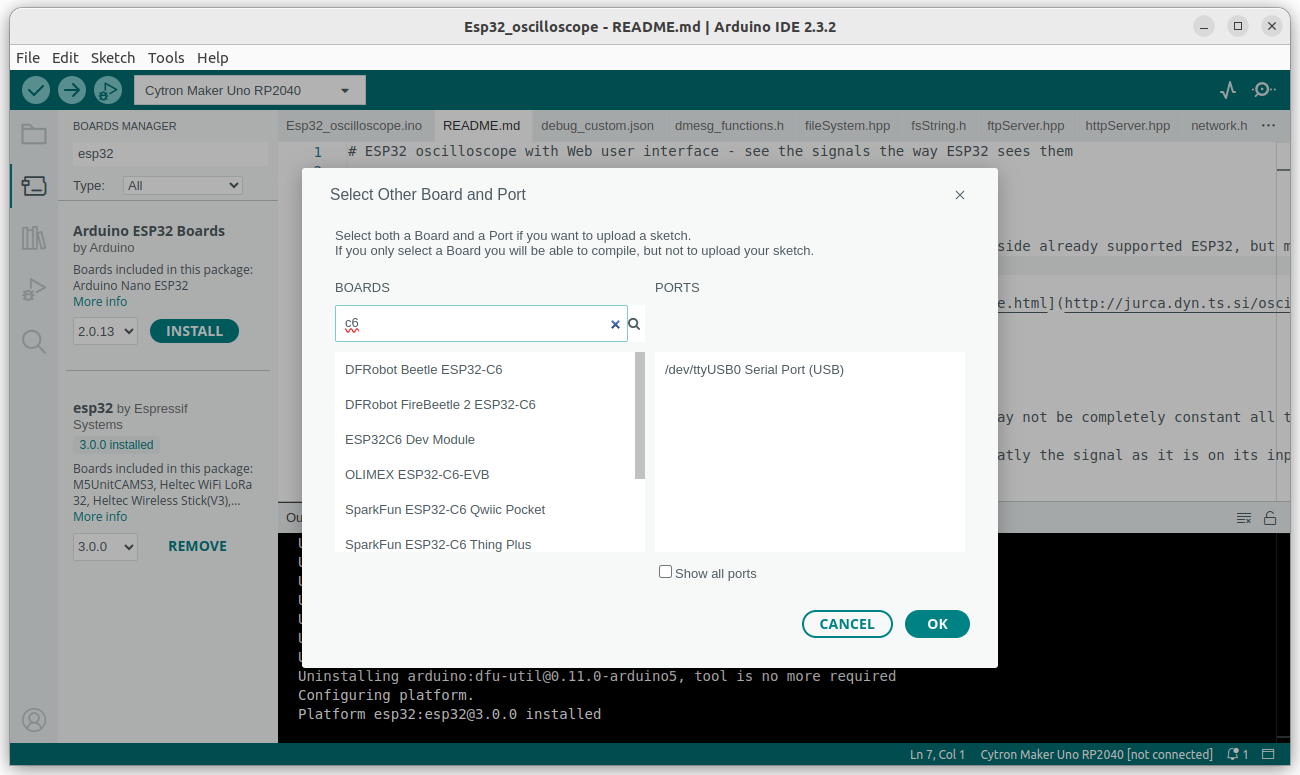Open the Cytron Maker Uno RP2040 board selector

[x=250, y=90]
